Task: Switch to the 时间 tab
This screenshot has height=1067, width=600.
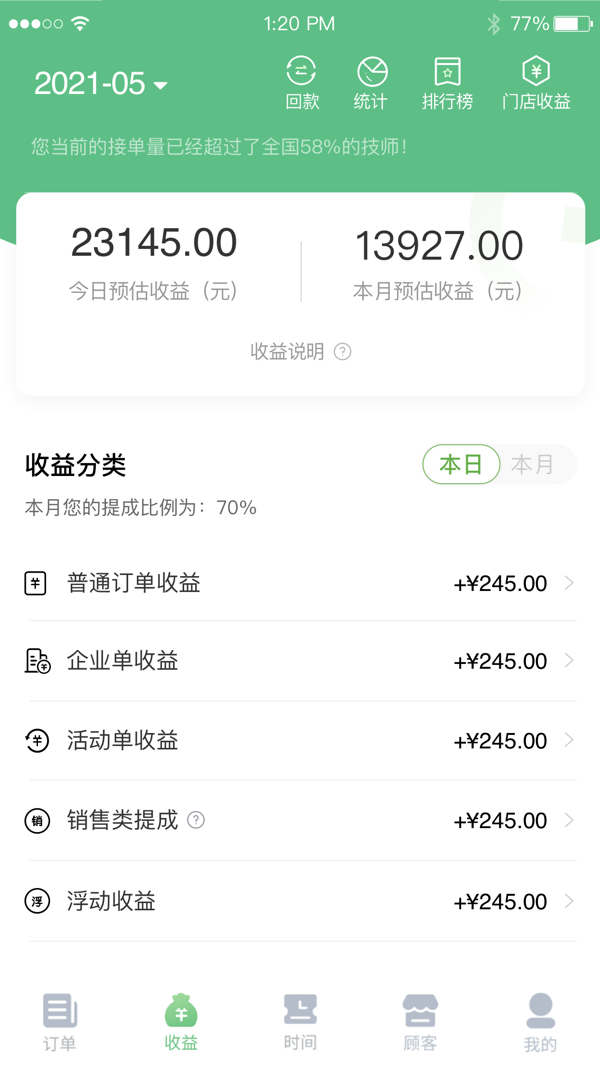Action: point(300,1022)
